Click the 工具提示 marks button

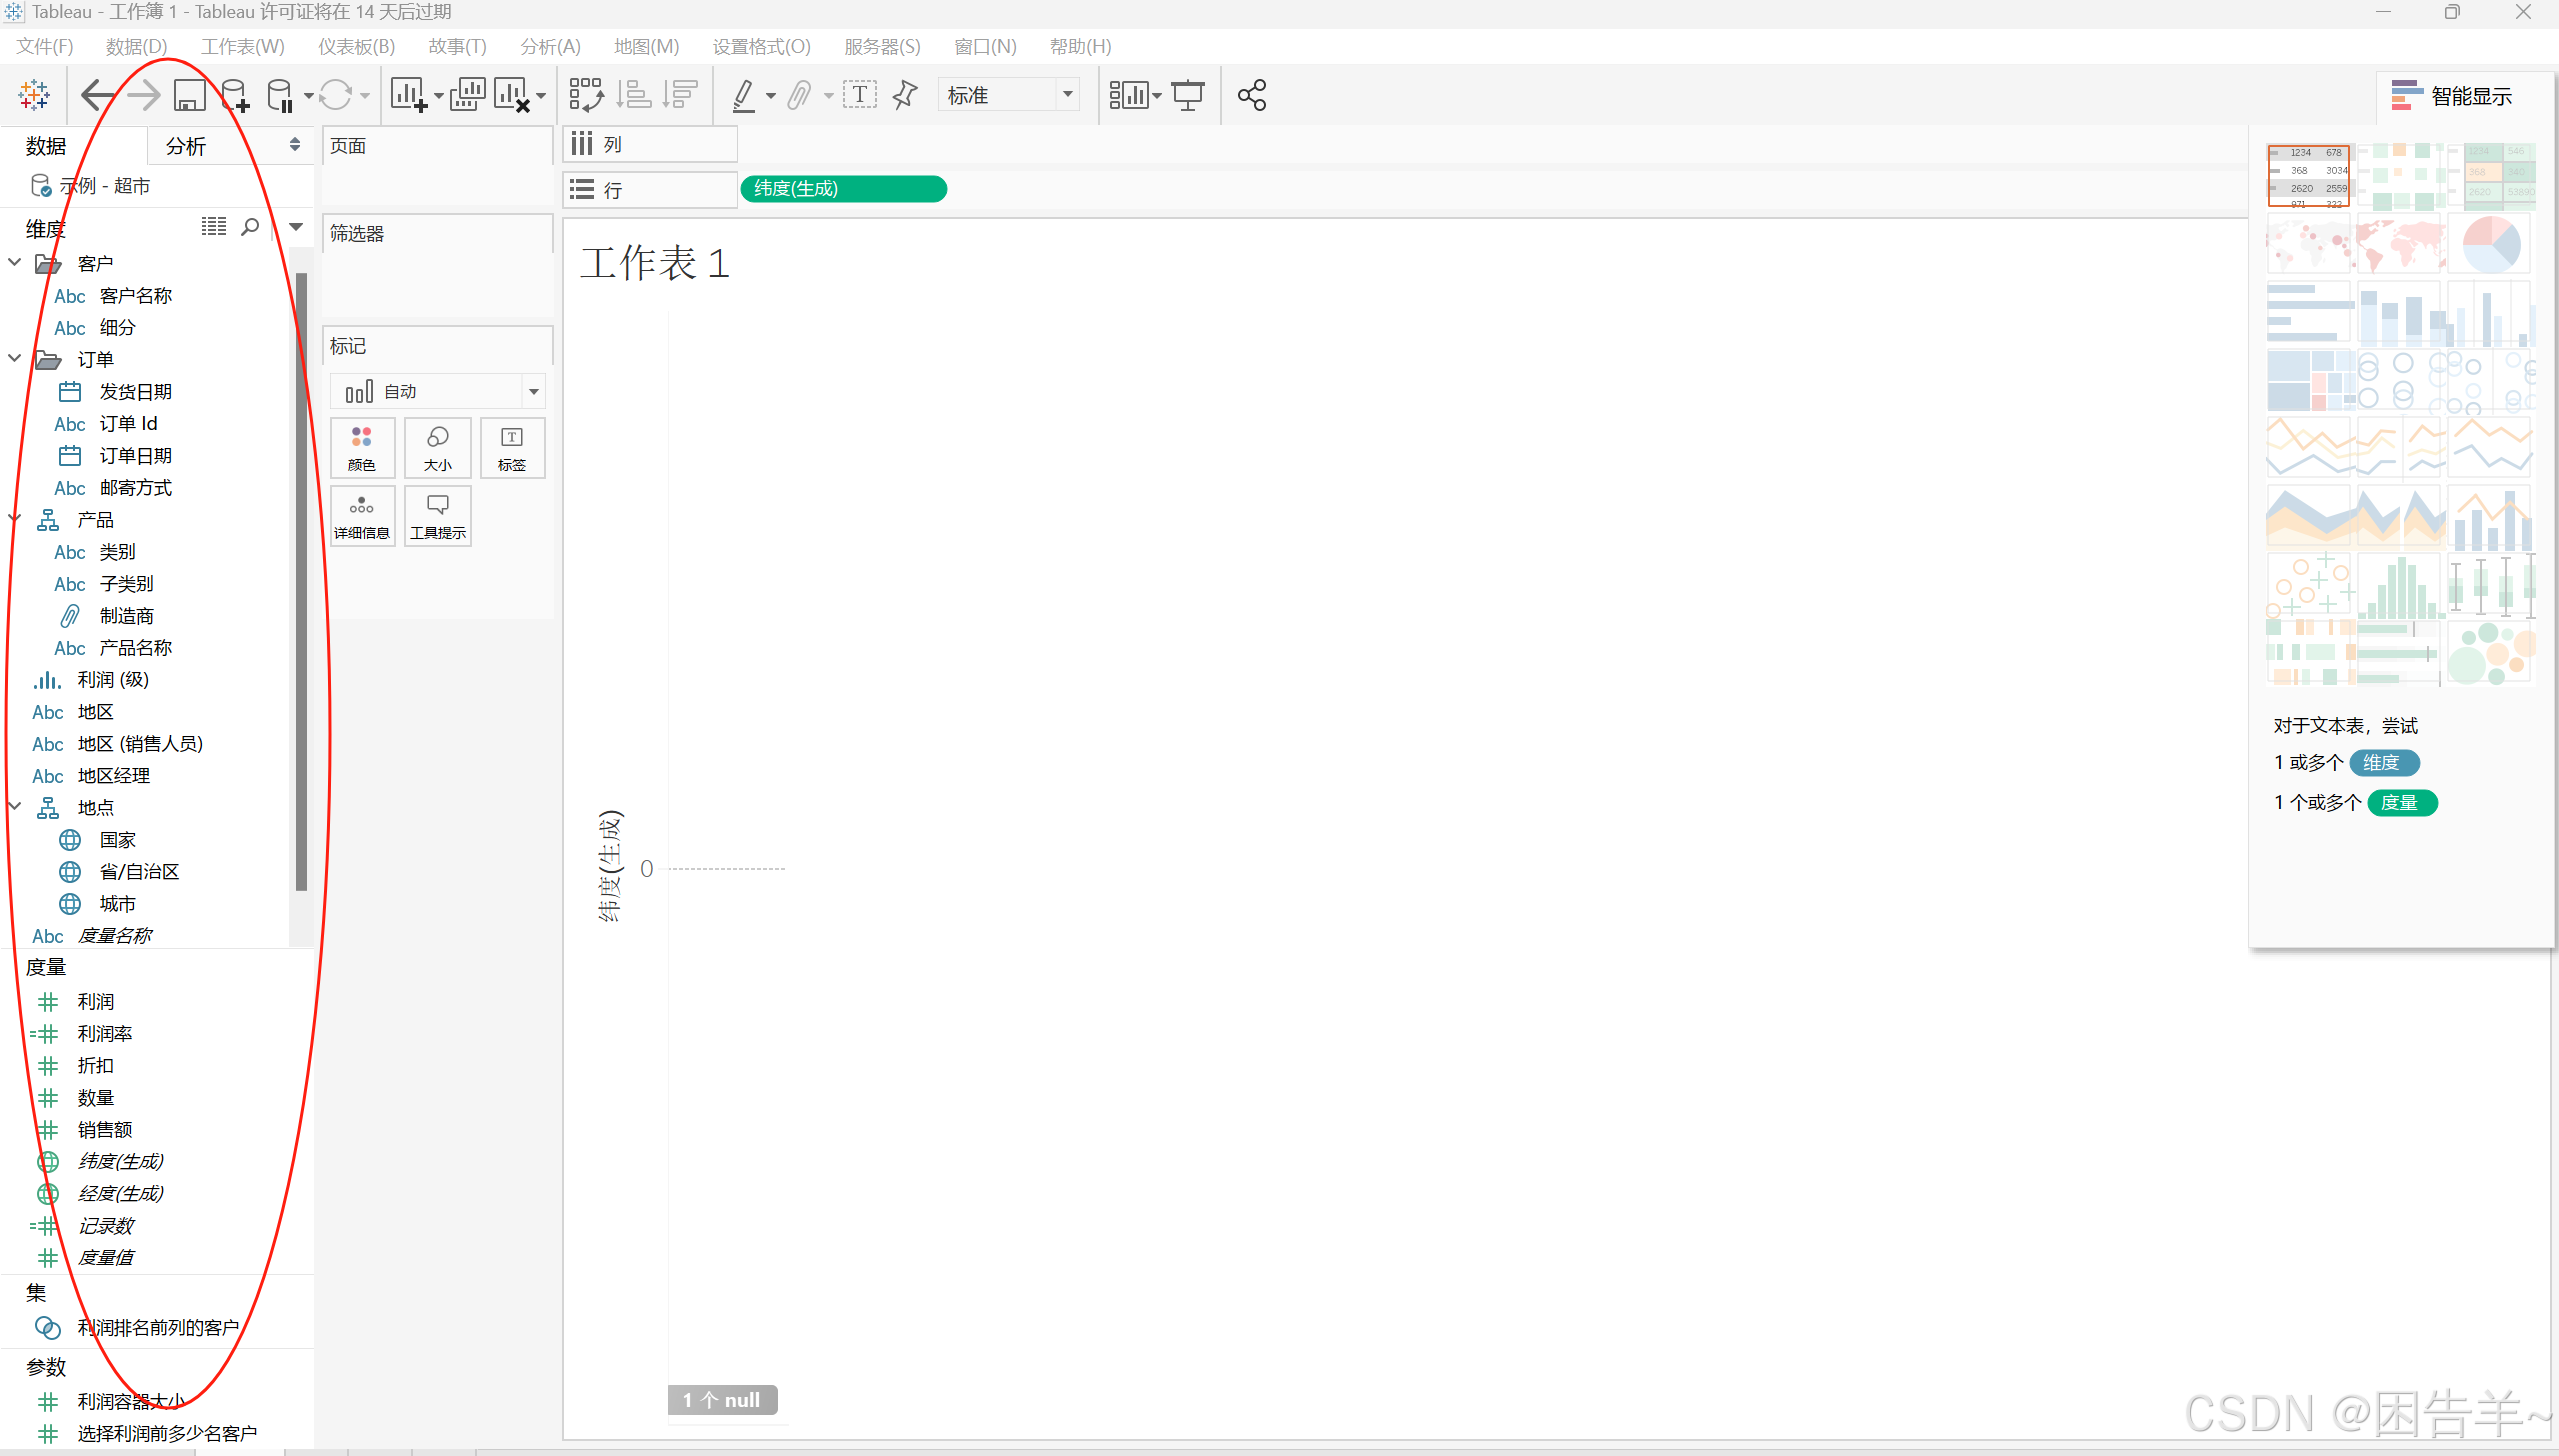[x=437, y=516]
